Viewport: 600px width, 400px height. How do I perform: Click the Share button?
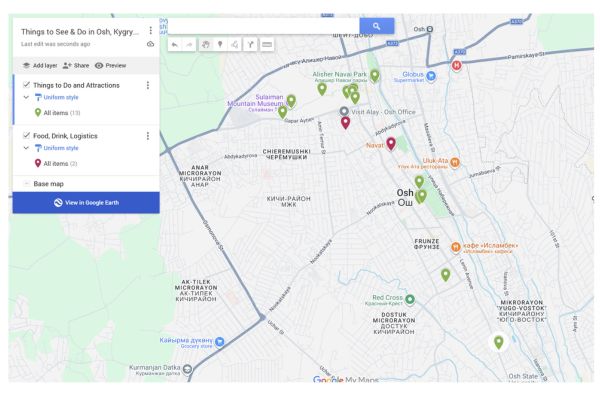point(76,65)
